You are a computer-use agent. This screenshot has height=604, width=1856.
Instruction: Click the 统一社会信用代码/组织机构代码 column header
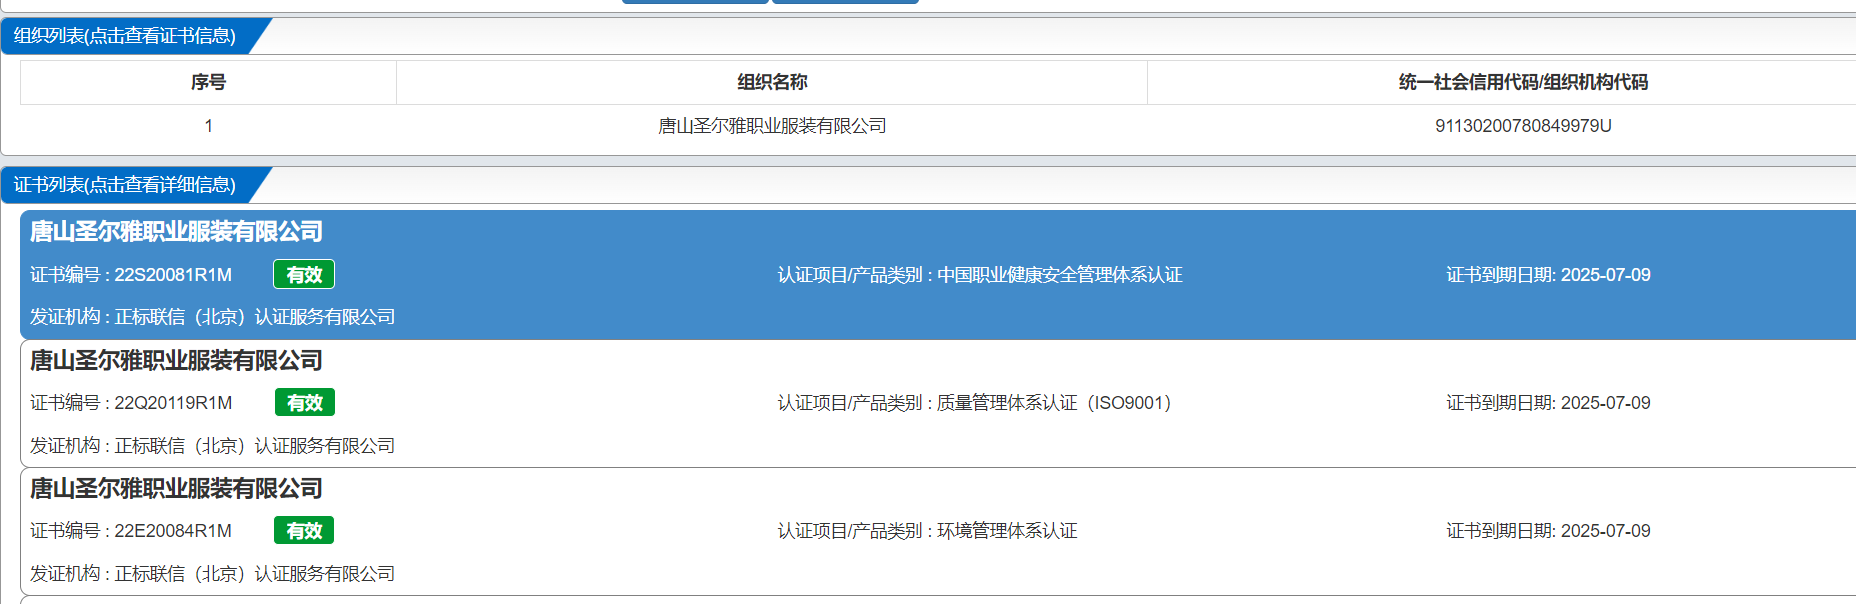(1522, 82)
